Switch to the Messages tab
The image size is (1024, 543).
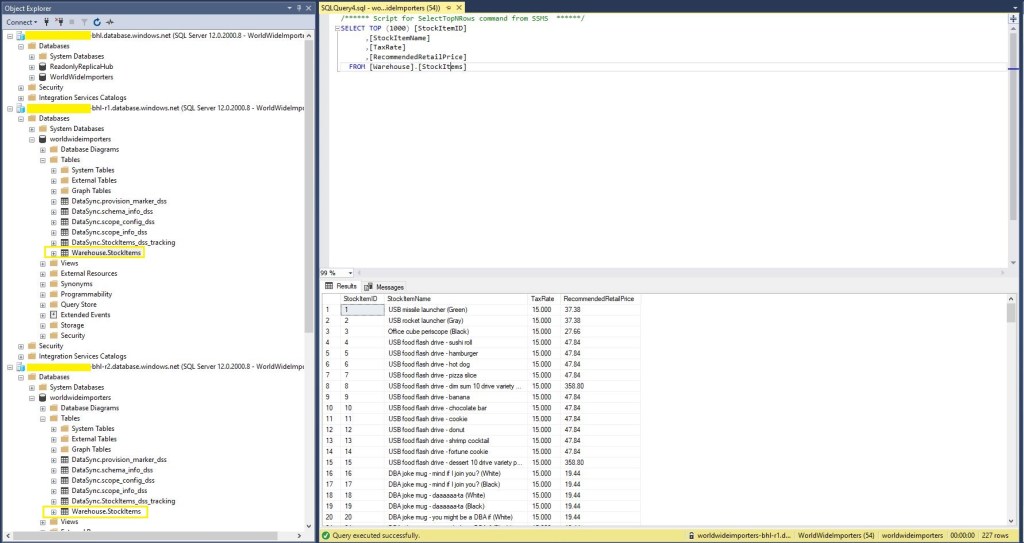[x=388, y=286]
